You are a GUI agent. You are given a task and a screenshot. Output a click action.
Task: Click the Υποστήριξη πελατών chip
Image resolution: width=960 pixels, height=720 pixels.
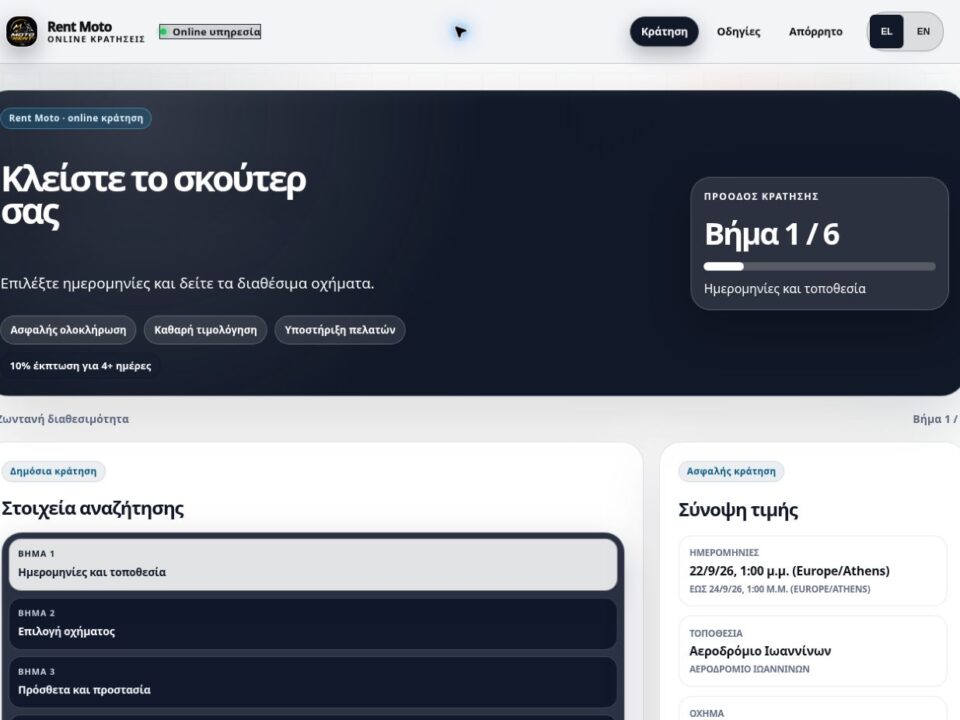340,330
